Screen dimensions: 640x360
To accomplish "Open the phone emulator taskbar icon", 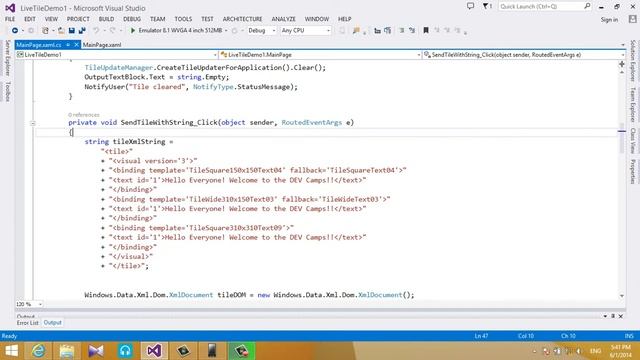I will click(x=212, y=351).
